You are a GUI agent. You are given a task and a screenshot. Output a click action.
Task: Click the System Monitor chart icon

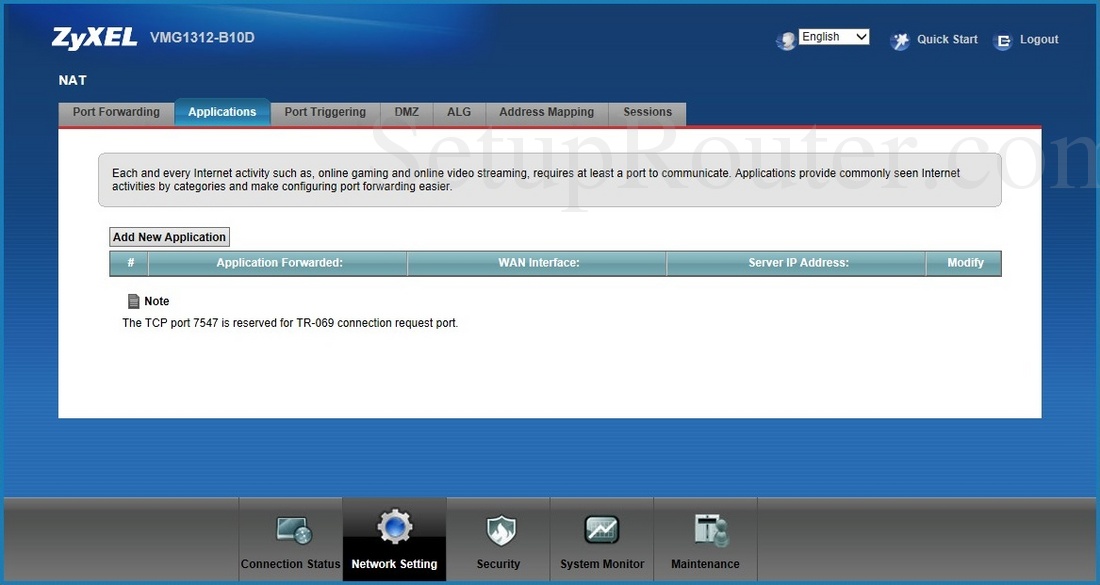[x=601, y=528]
